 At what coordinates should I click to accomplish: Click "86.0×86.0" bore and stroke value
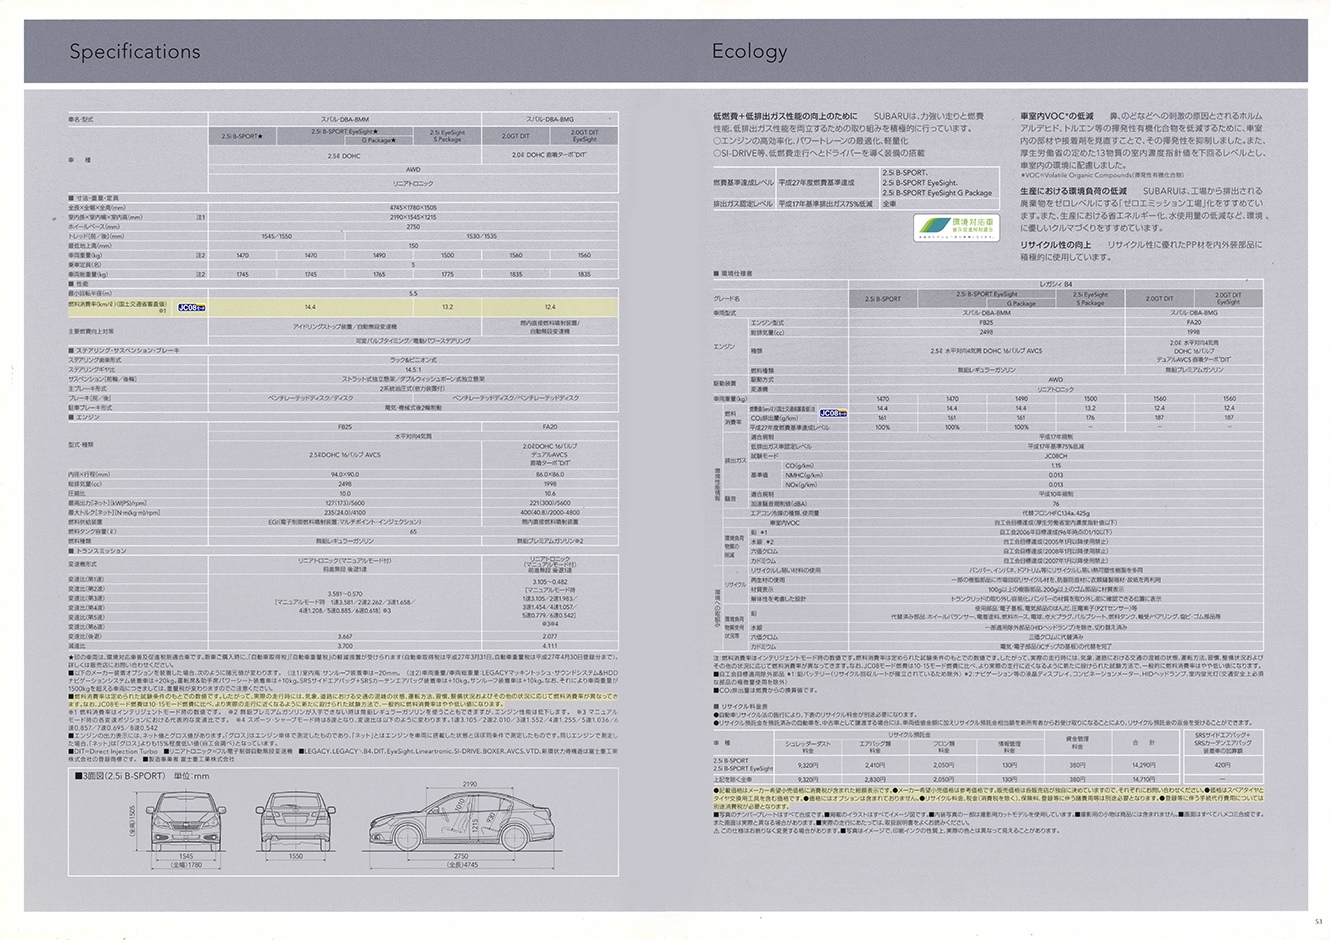[550, 474]
